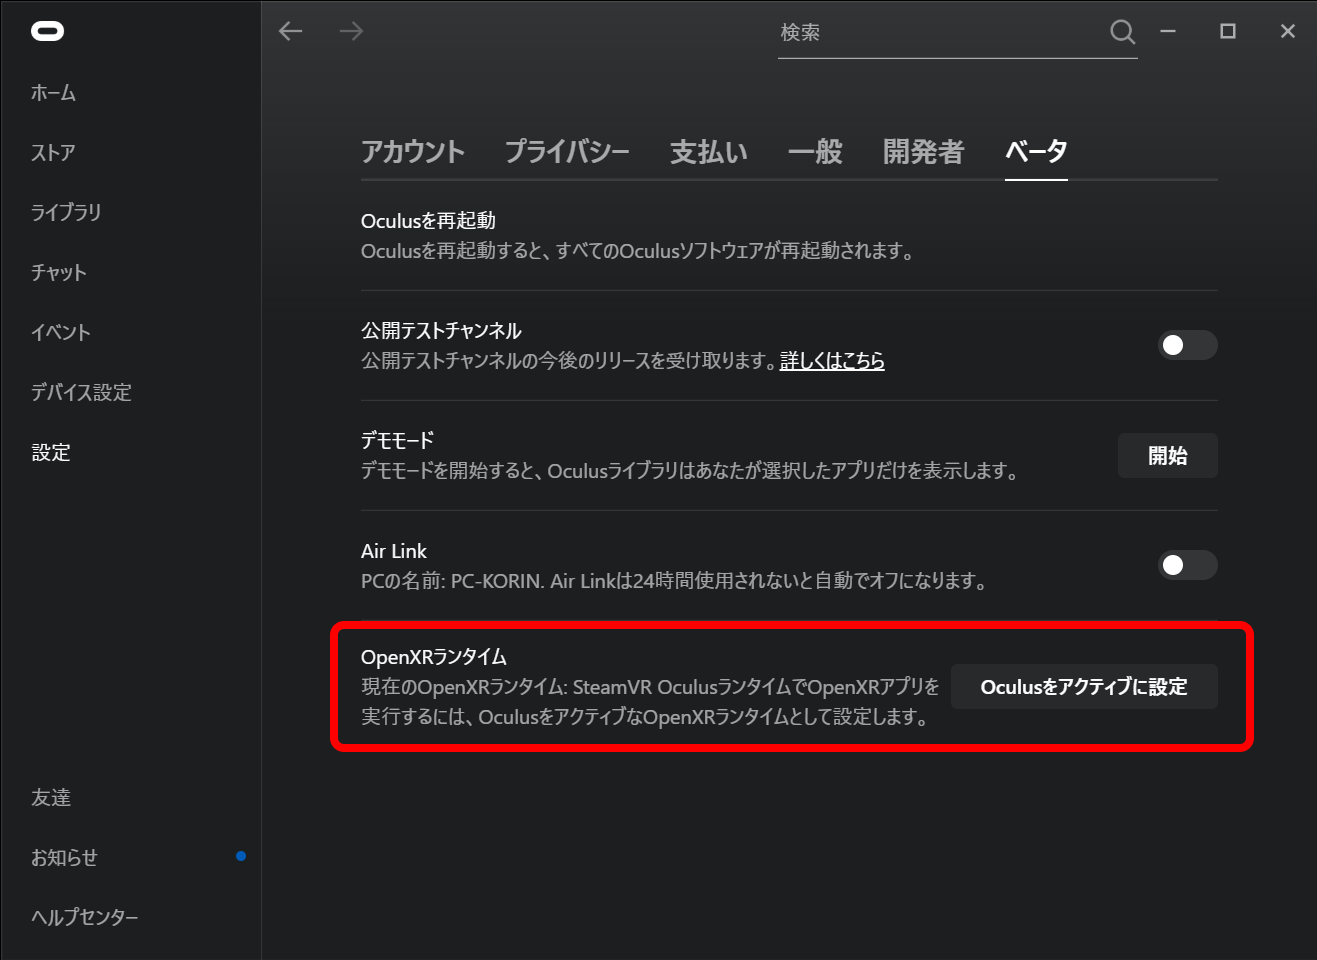Open the 詳しくはこちら link
1317x960 pixels.
click(832, 361)
